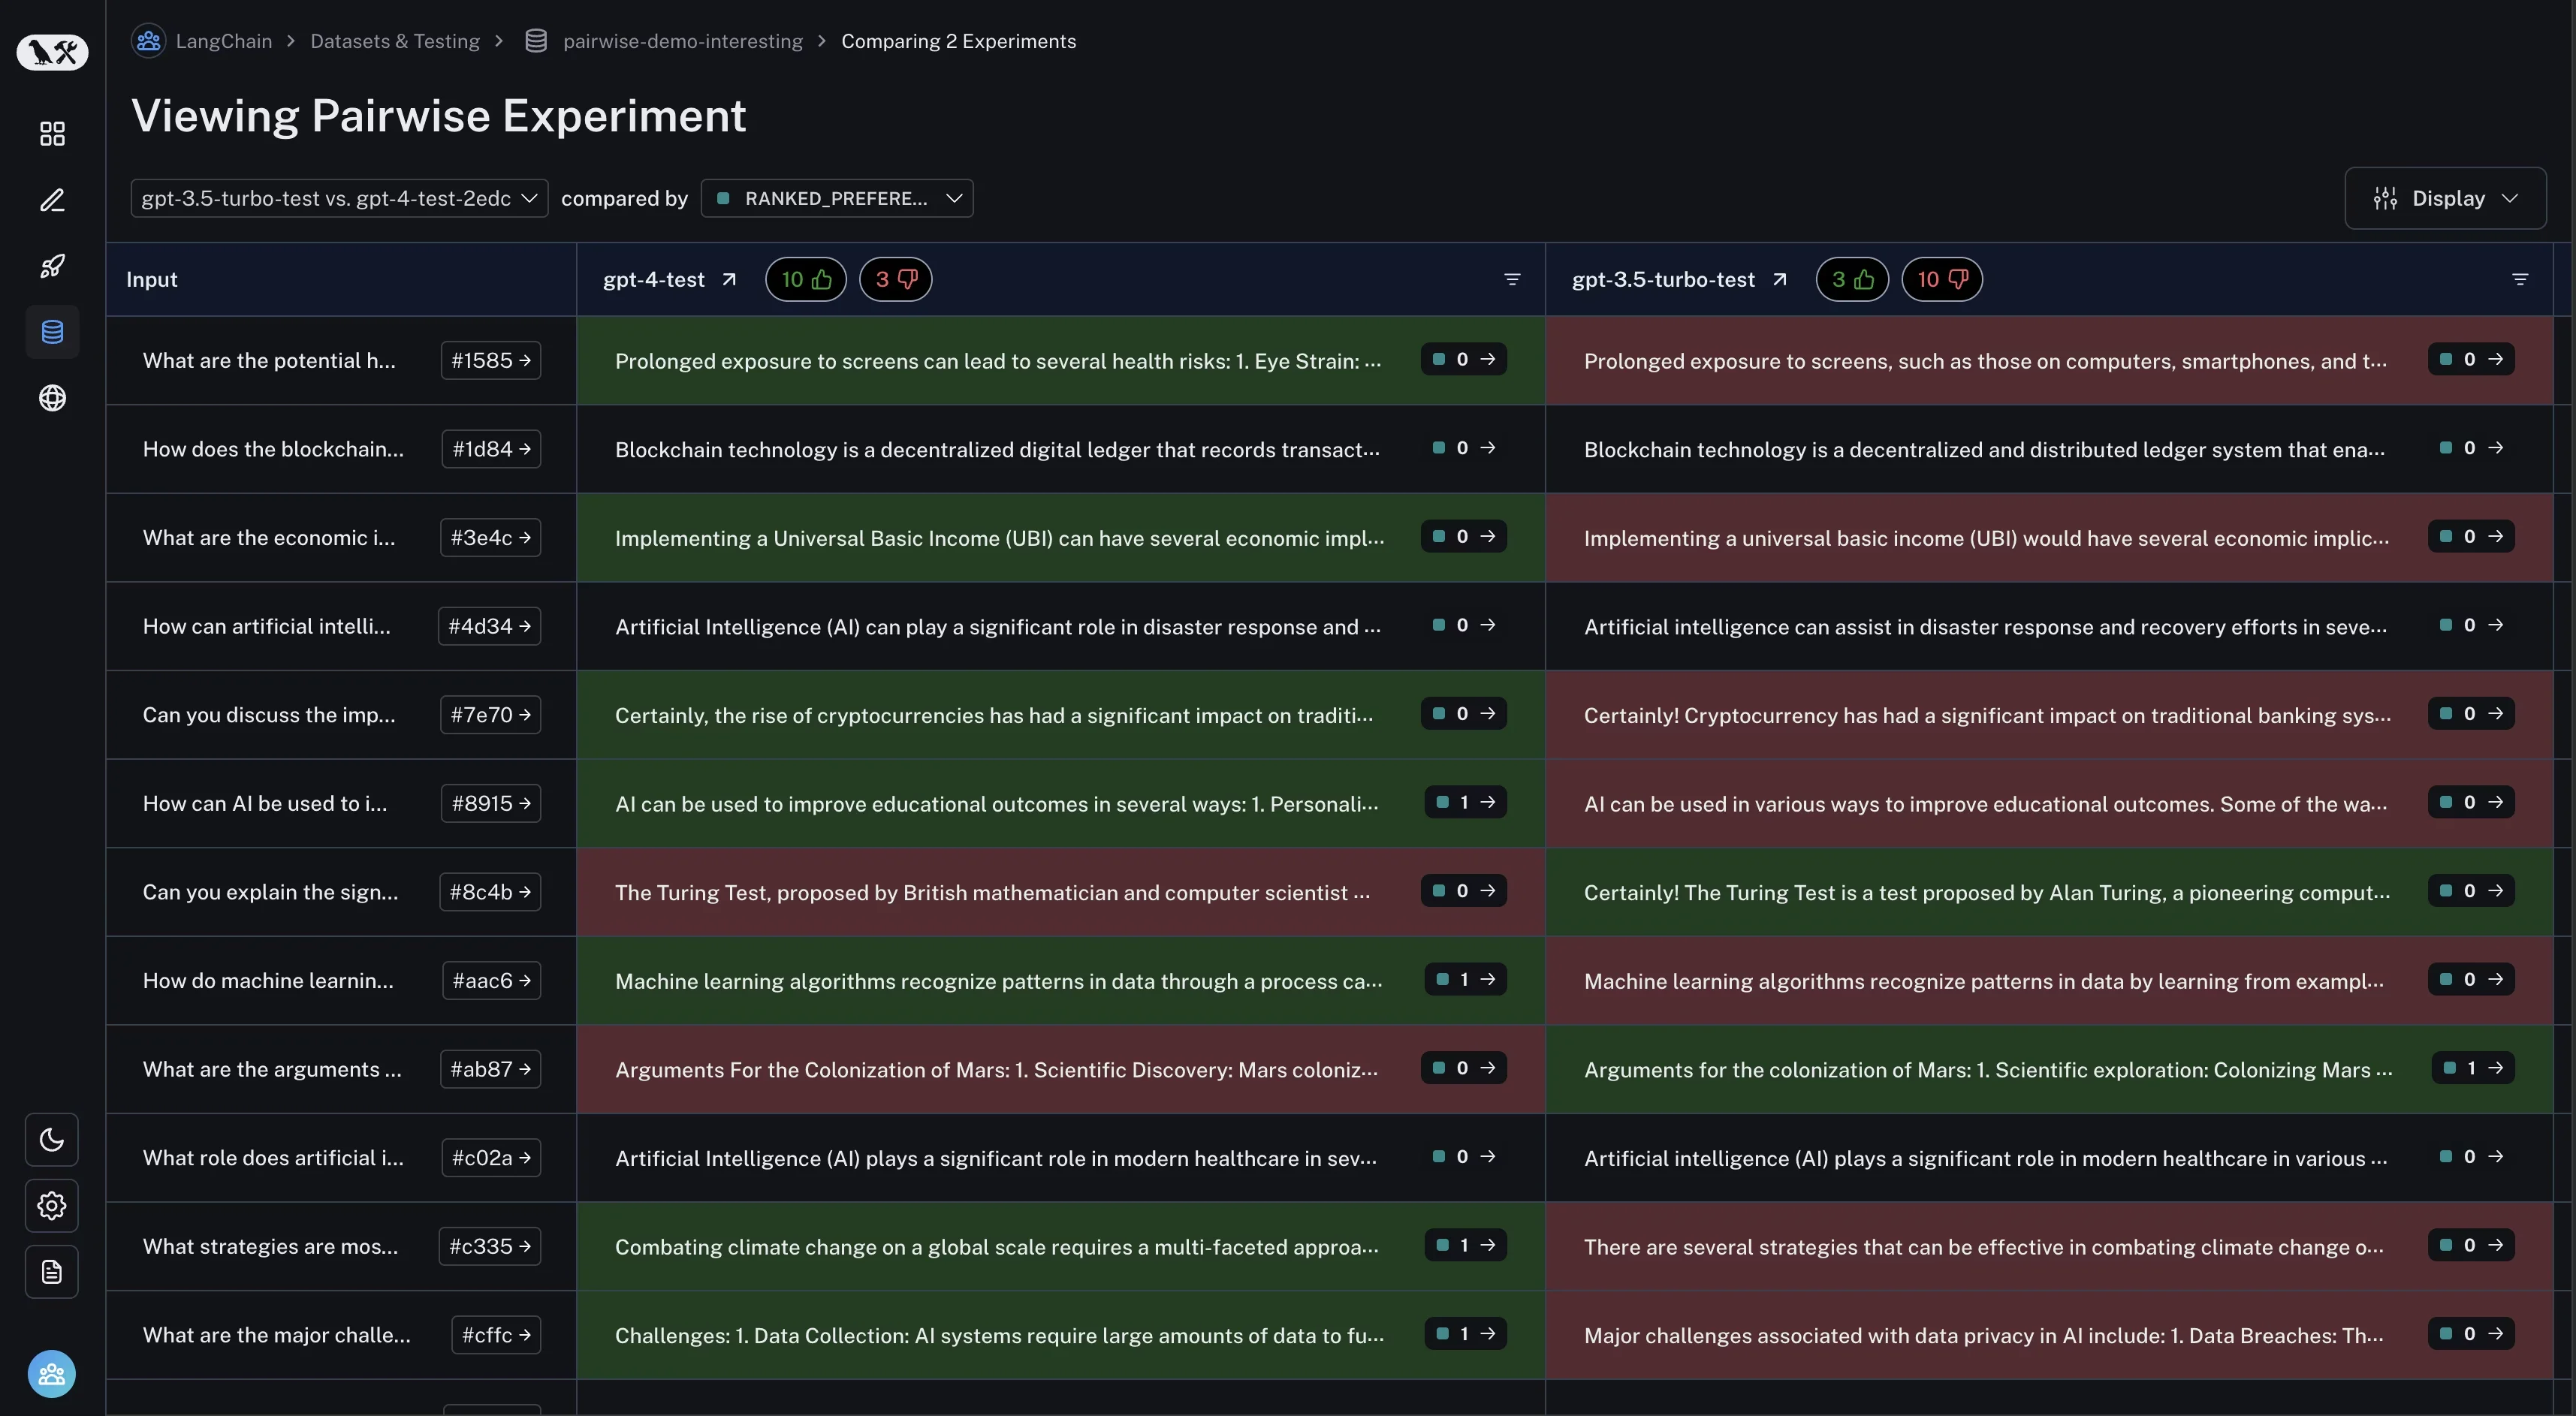Screen dimensions: 2576x1416
Task: Click the pencil annotation icon in sidebar
Action: pos(52,200)
